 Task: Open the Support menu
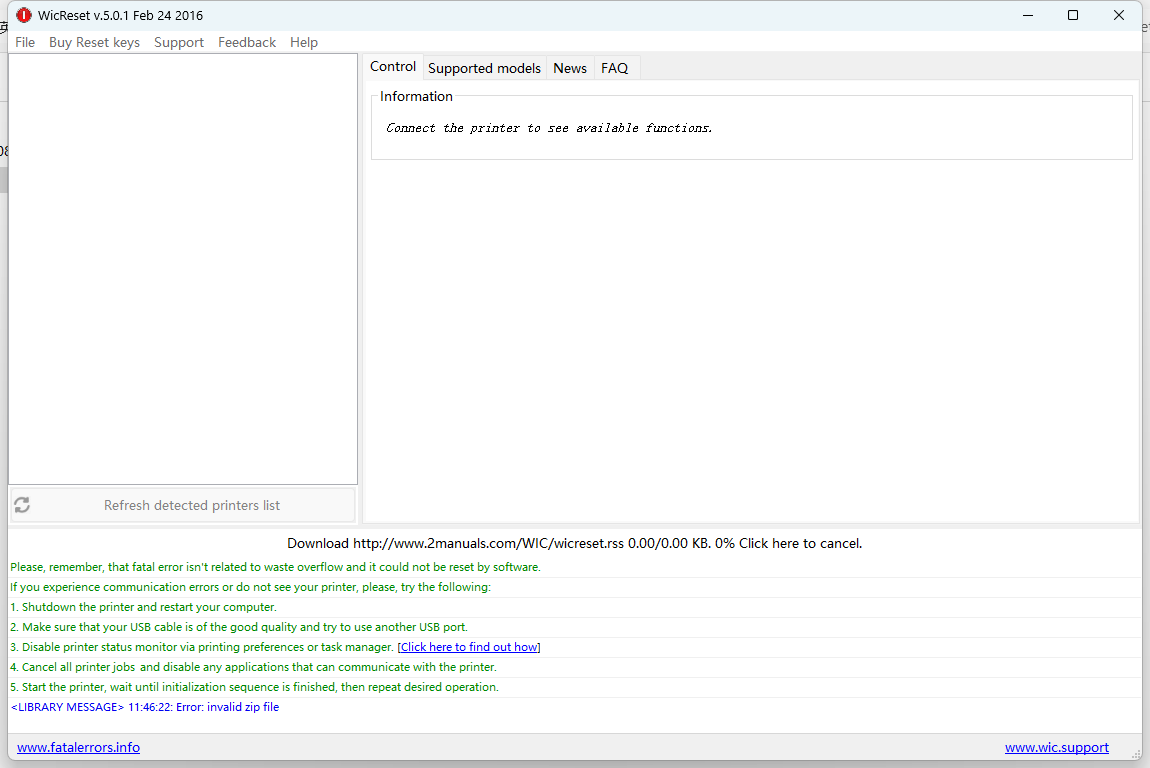[179, 42]
